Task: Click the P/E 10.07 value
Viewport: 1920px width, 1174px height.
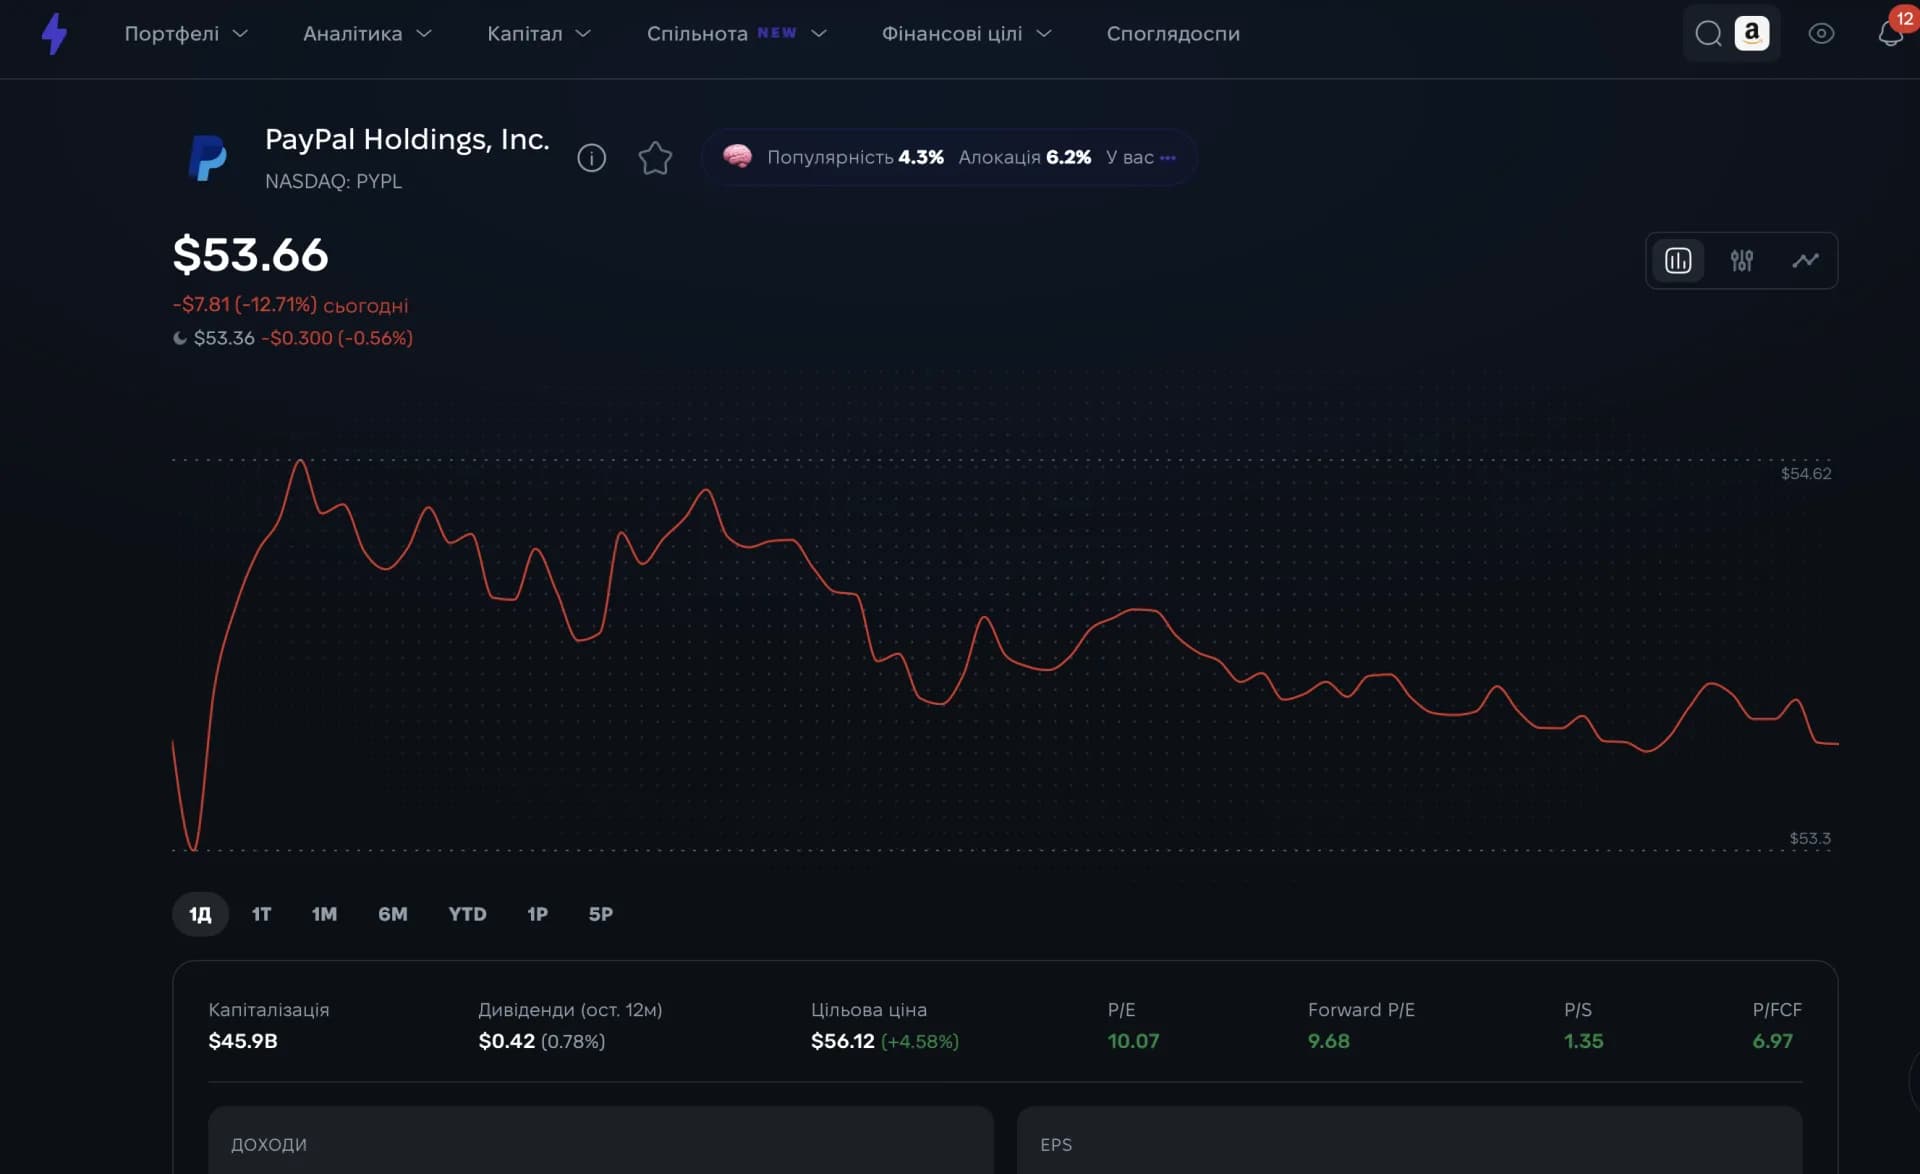Action: (1133, 1041)
